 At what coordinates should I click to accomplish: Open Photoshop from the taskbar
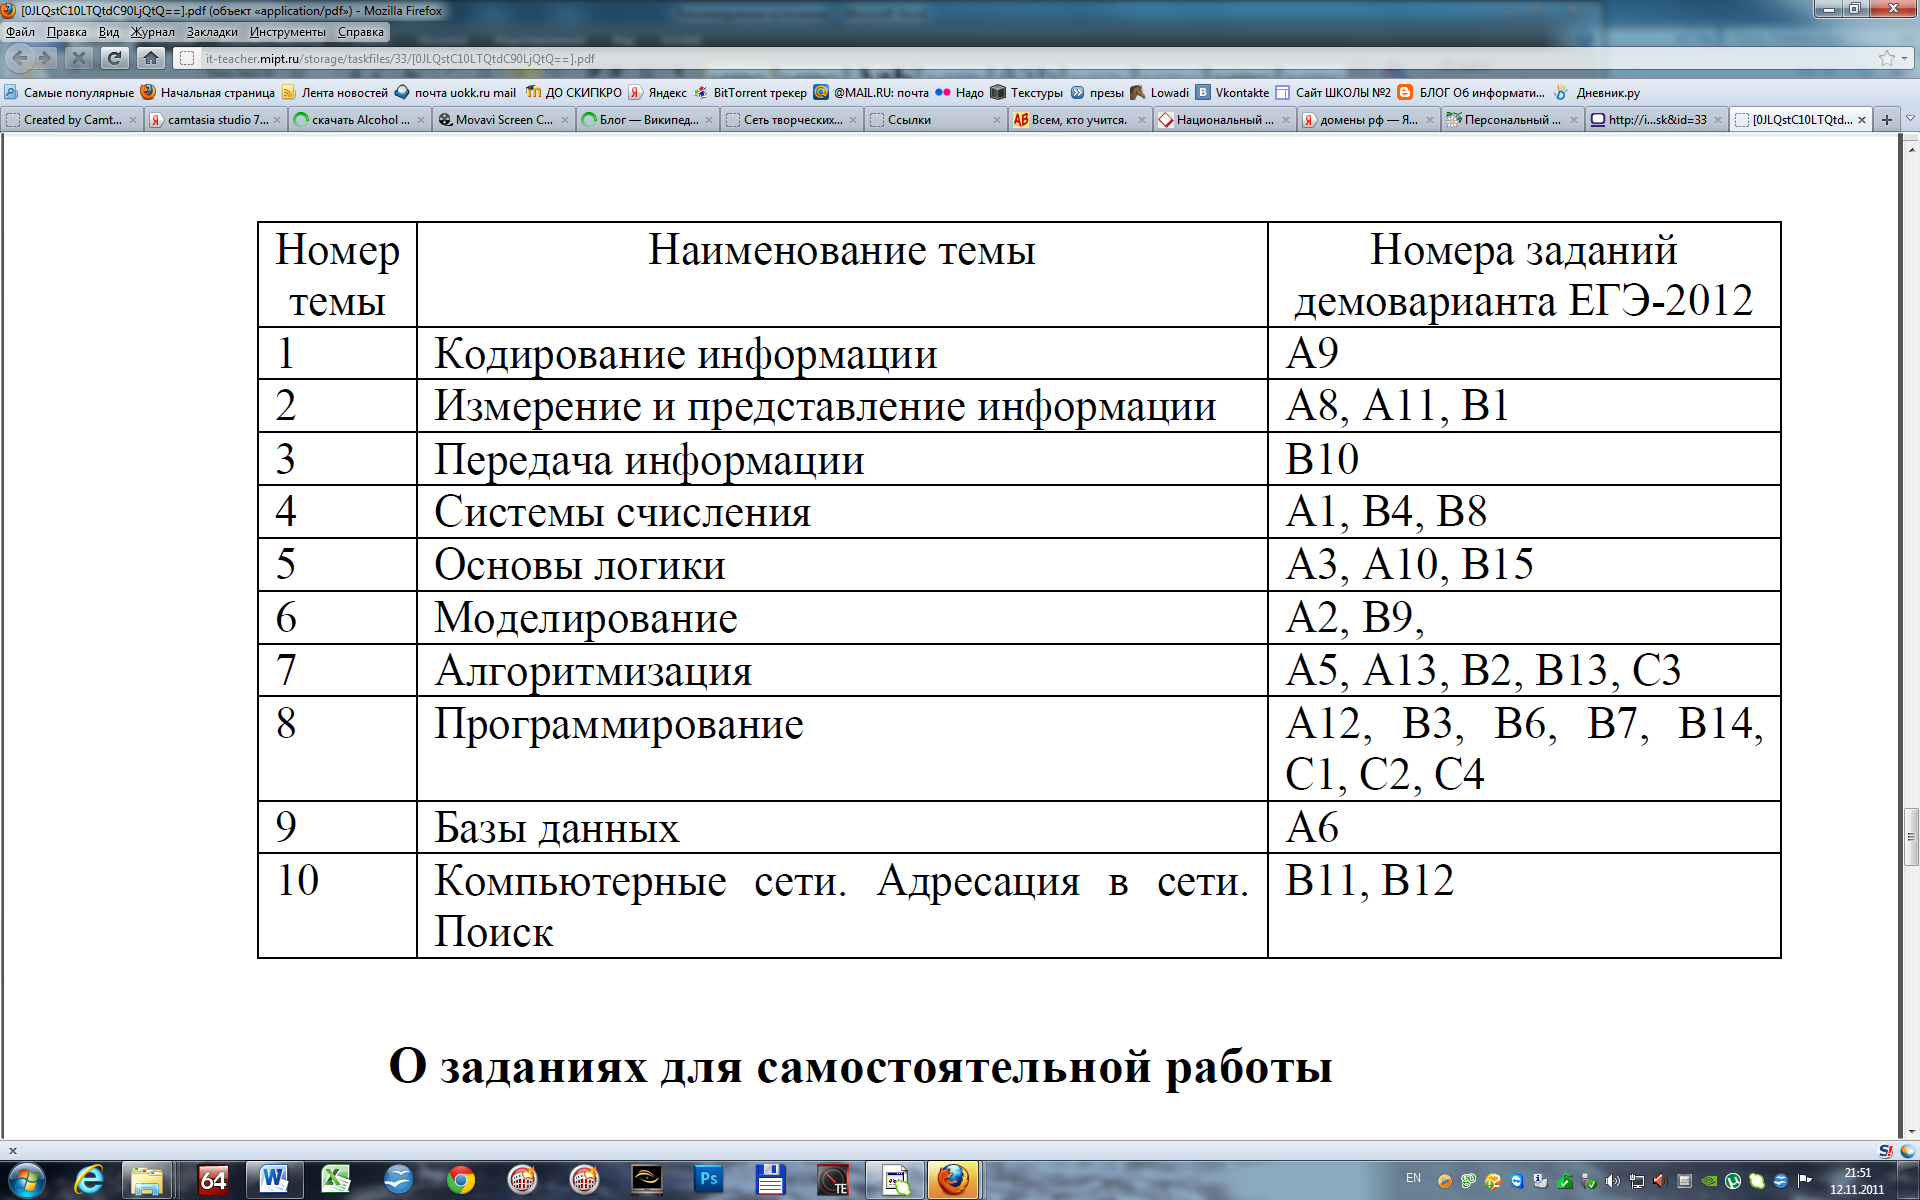(709, 1180)
